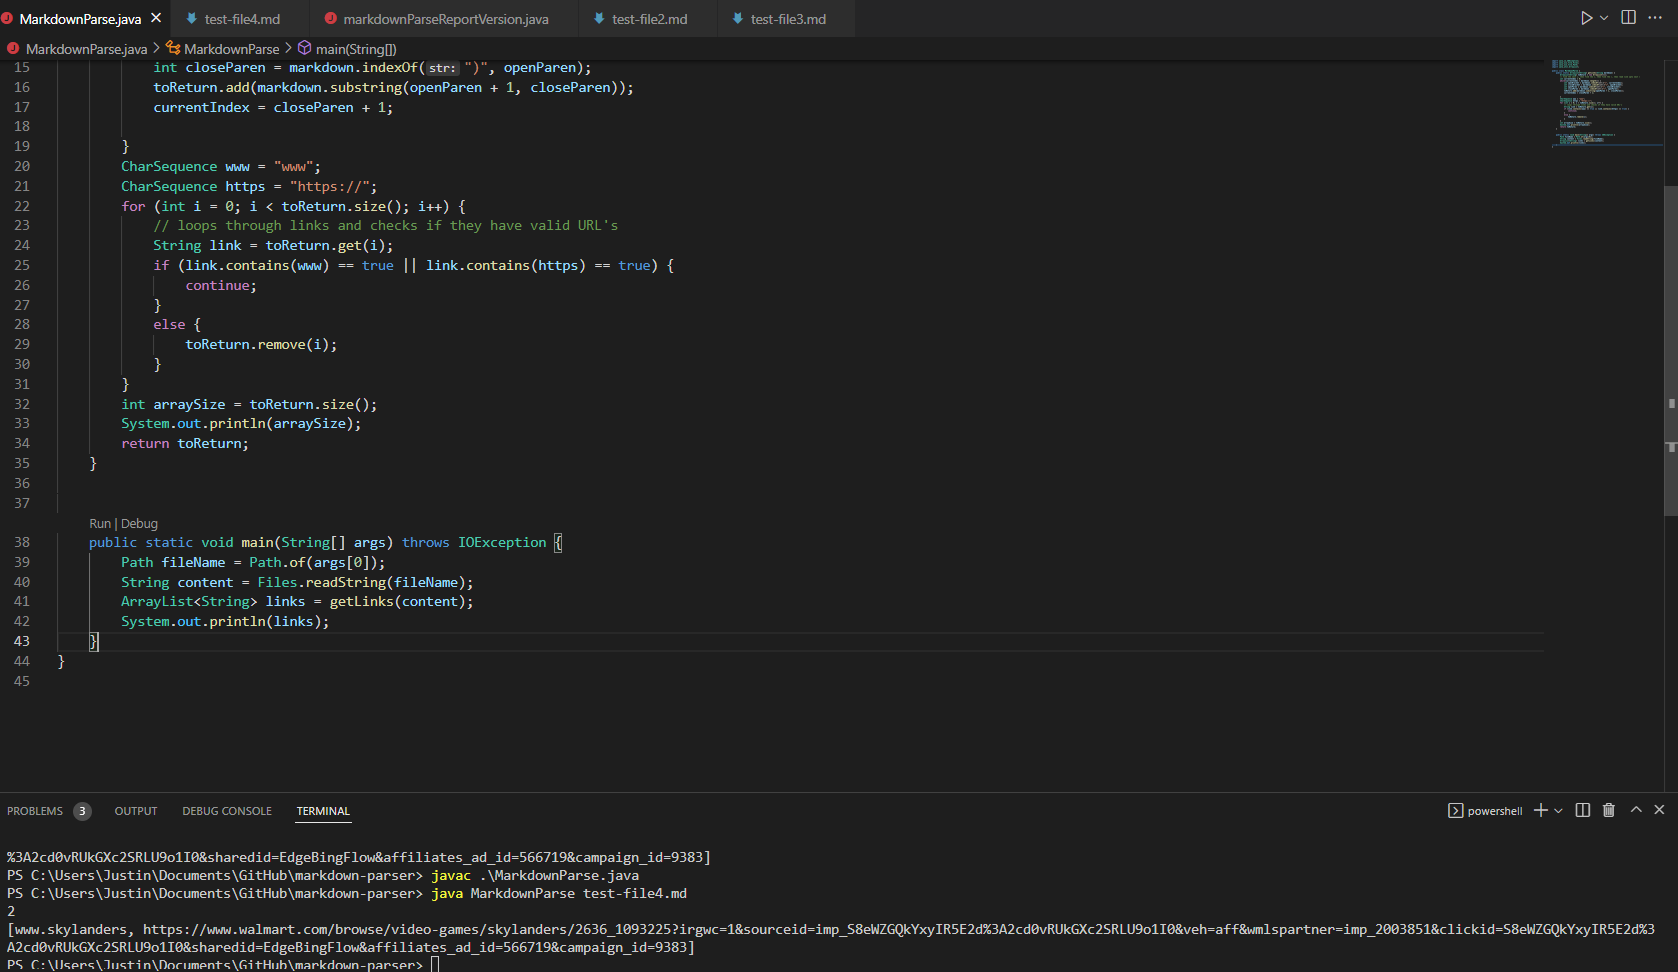This screenshot has height=972, width=1678.
Task: Click the Debug CodeLens above main
Action: pyautogui.click(x=140, y=524)
